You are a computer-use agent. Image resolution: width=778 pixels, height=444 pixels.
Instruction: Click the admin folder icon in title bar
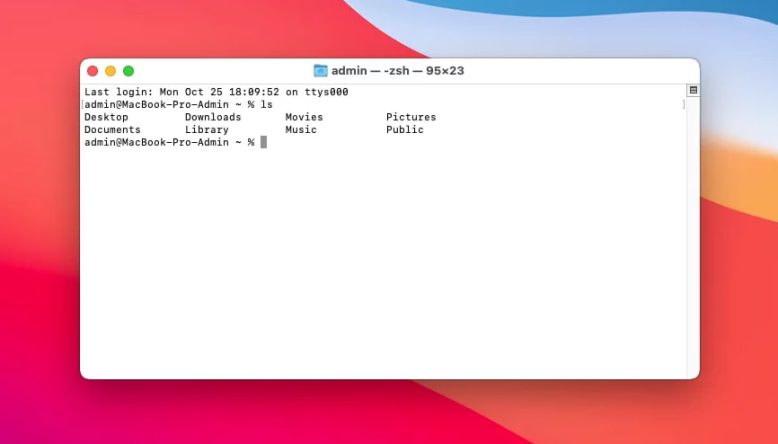click(x=320, y=71)
